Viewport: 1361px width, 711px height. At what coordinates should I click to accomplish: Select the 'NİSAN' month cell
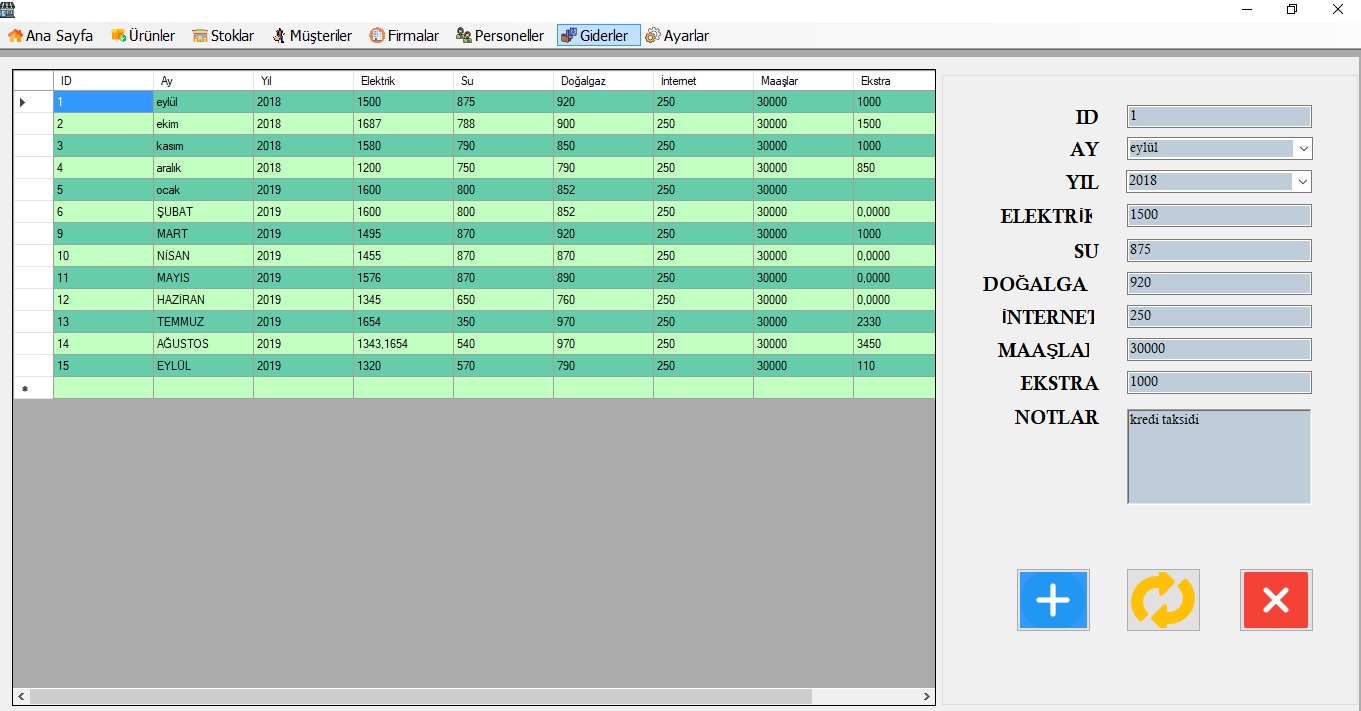[203, 256]
